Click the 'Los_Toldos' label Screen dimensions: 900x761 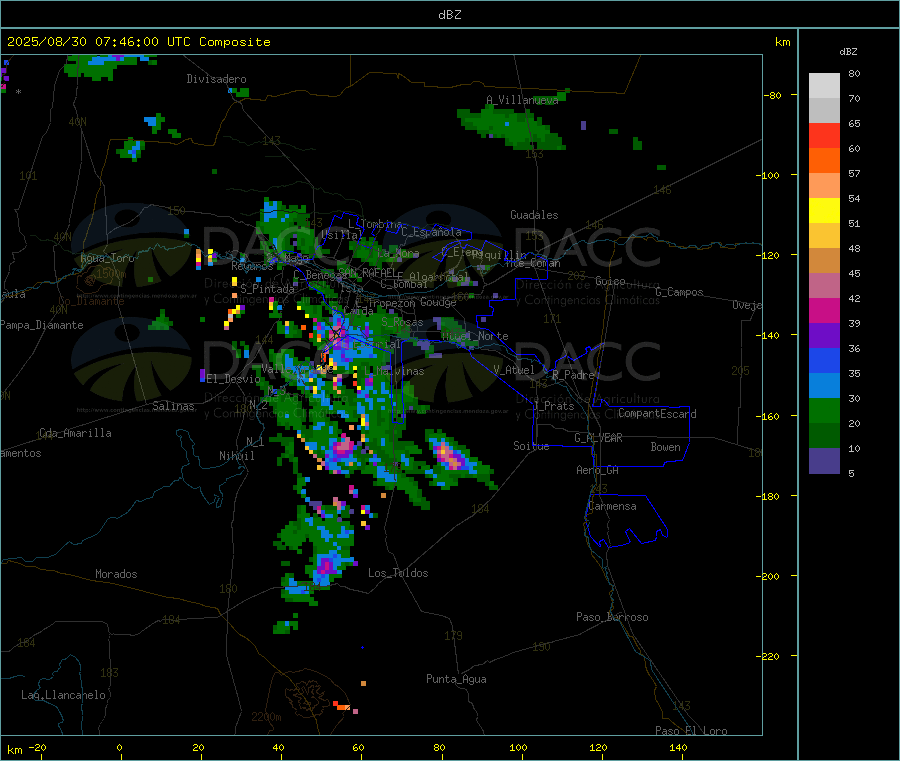[398, 573]
